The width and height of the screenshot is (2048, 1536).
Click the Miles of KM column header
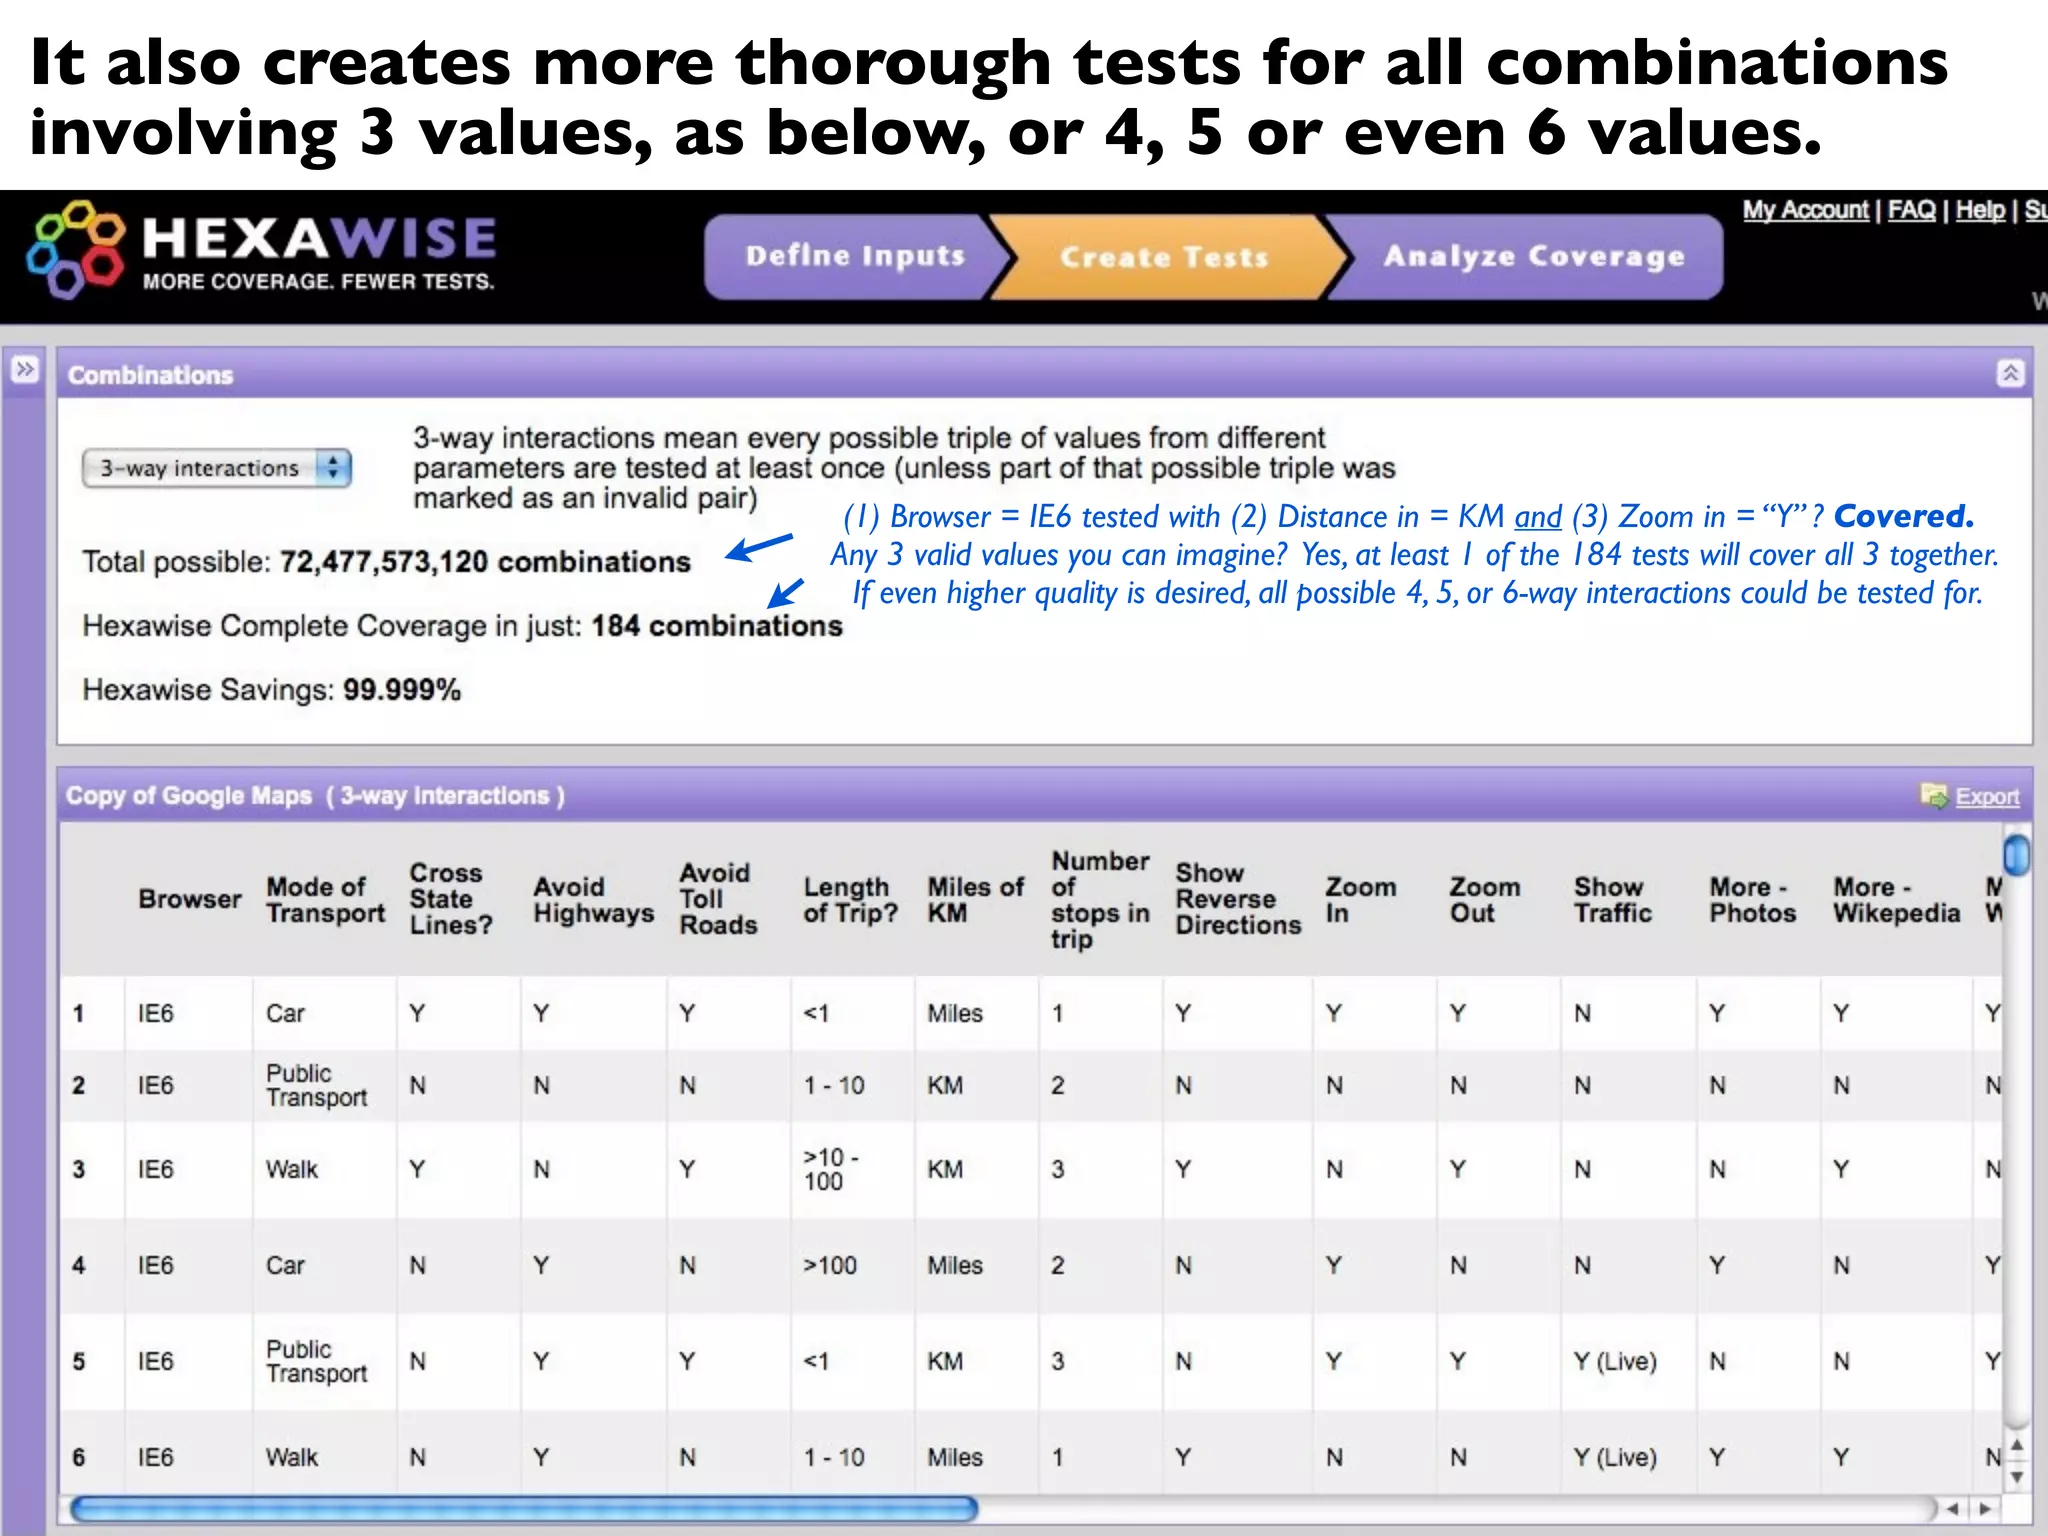pos(976,900)
